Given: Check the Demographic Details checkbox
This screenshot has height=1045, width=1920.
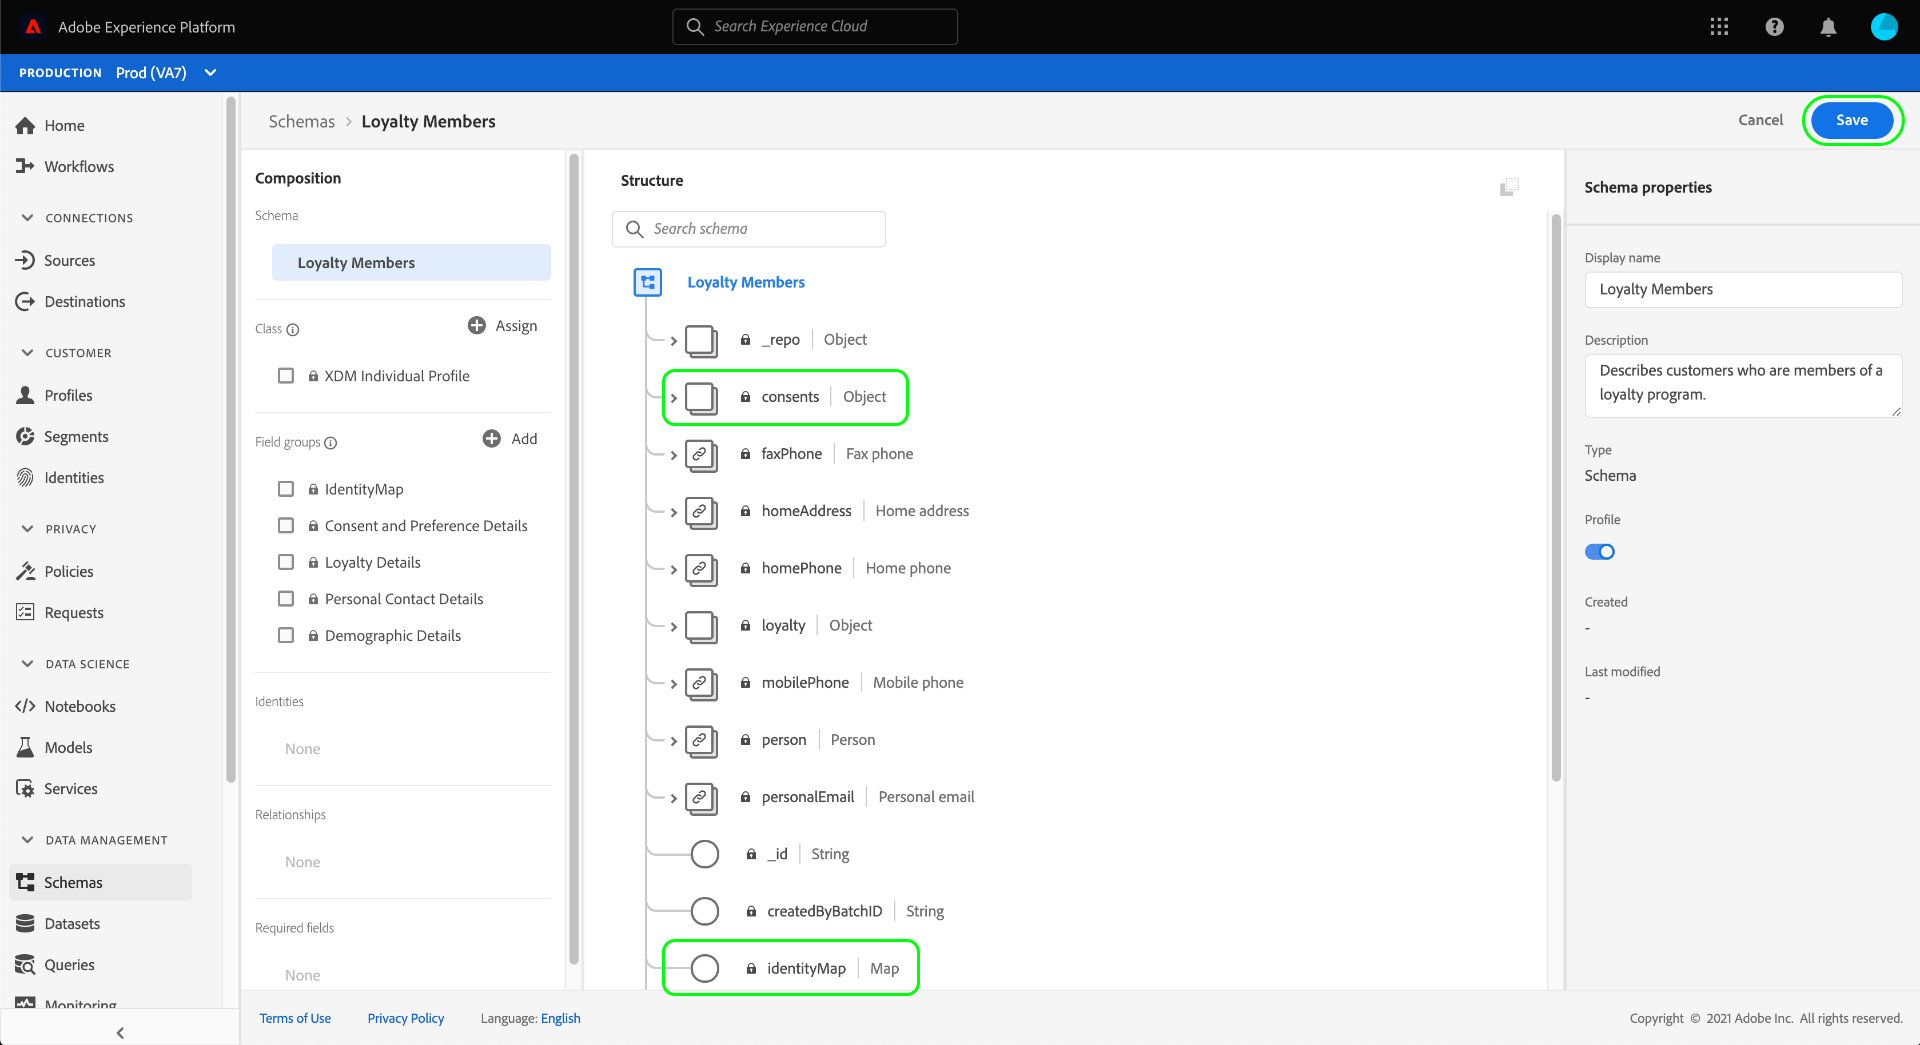Looking at the screenshot, I should coord(286,635).
